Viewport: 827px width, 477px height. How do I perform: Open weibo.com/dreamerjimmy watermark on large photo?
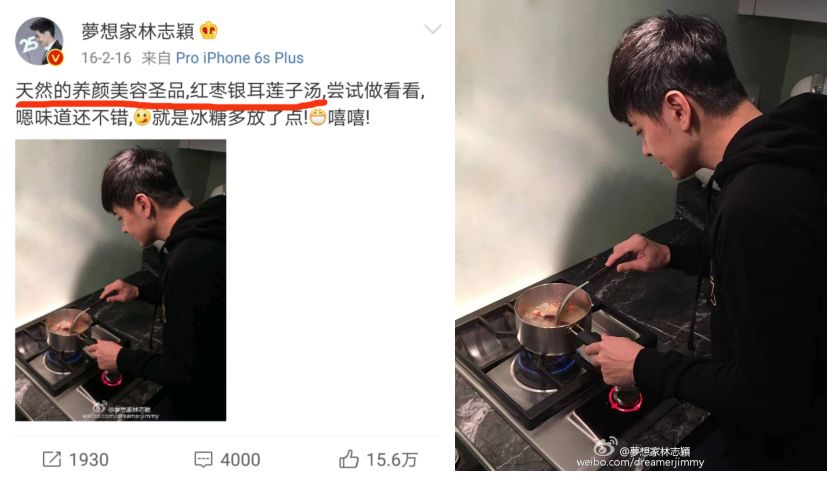640,462
